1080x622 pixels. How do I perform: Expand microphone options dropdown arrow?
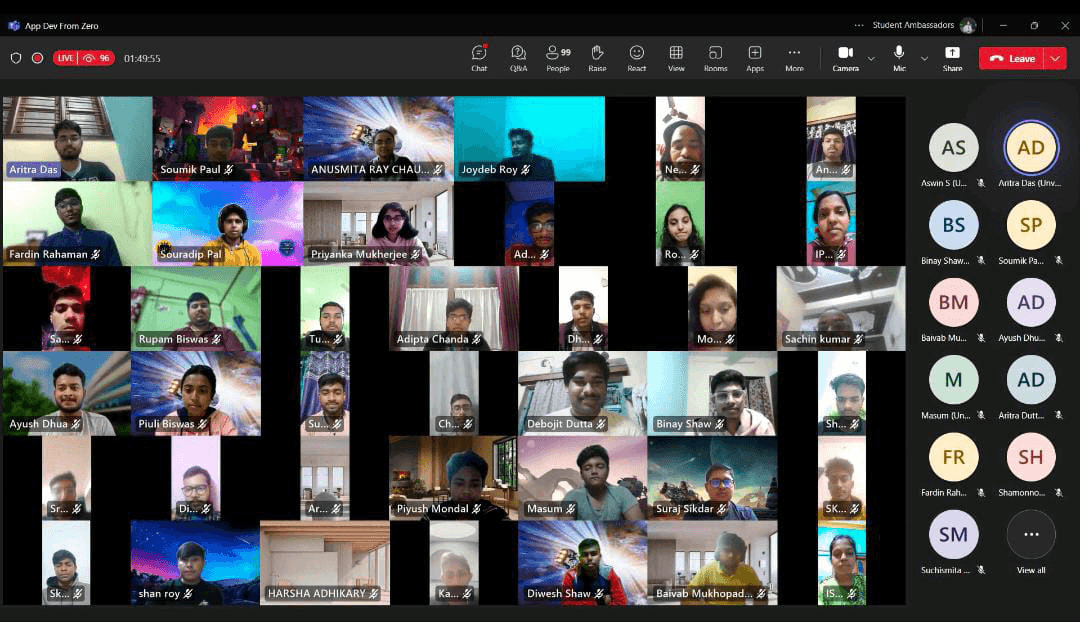pyautogui.click(x=924, y=59)
